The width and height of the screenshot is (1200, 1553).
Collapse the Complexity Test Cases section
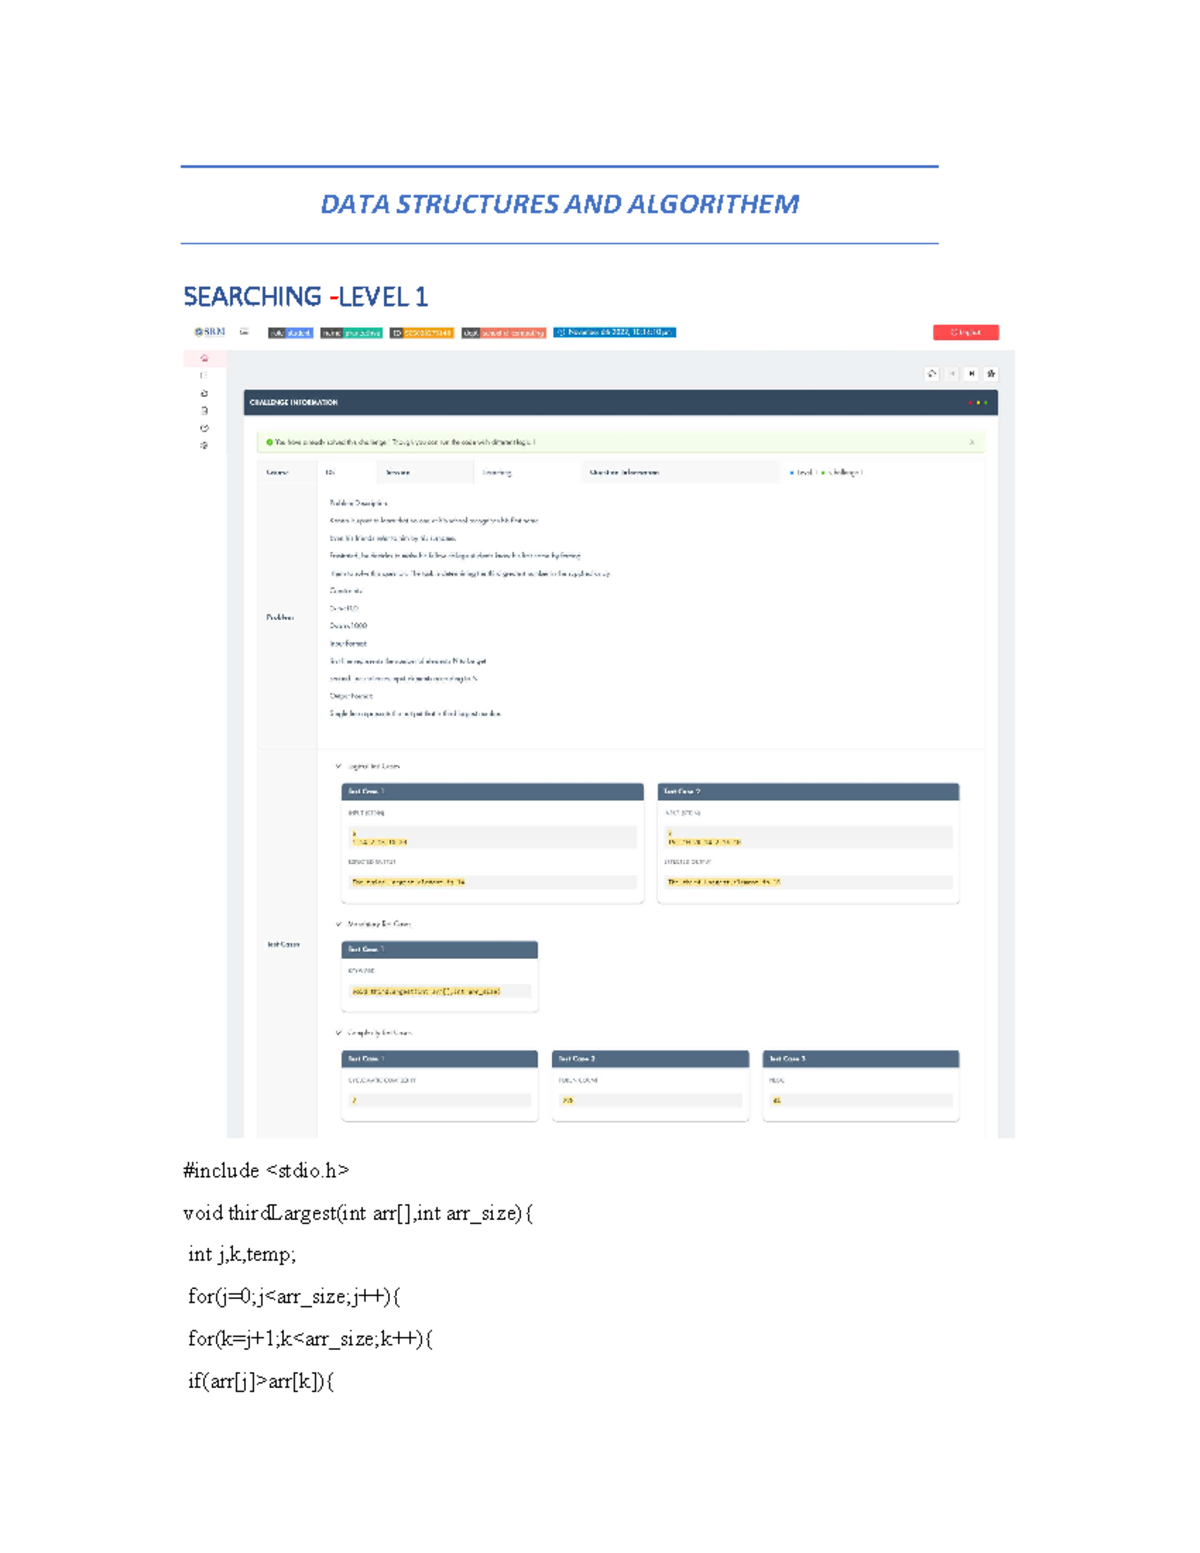(339, 1033)
